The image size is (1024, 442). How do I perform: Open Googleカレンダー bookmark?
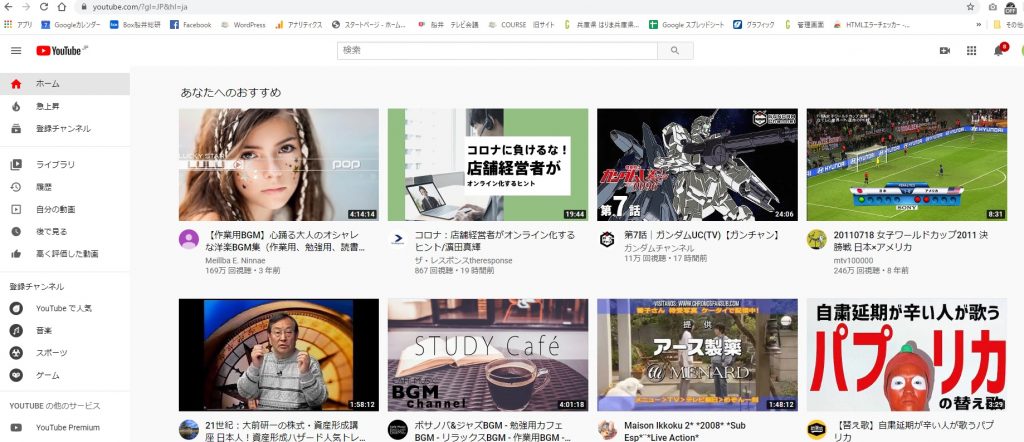[71, 25]
